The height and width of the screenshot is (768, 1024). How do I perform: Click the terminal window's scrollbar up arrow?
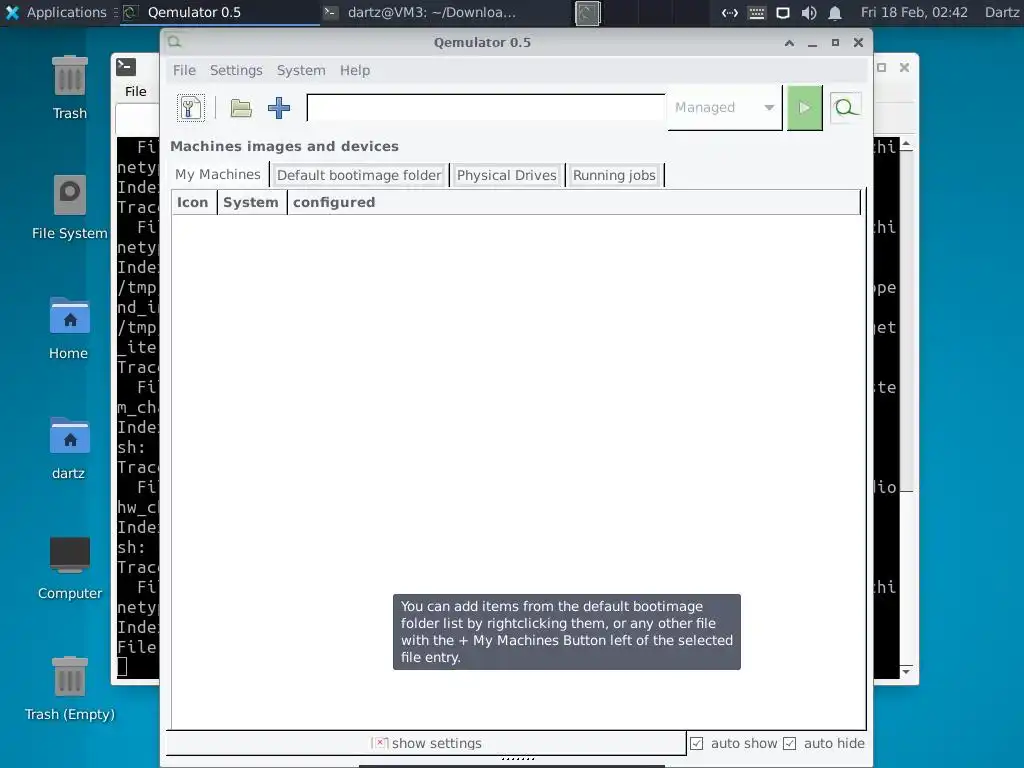pyautogui.click(x=906, y=145)
